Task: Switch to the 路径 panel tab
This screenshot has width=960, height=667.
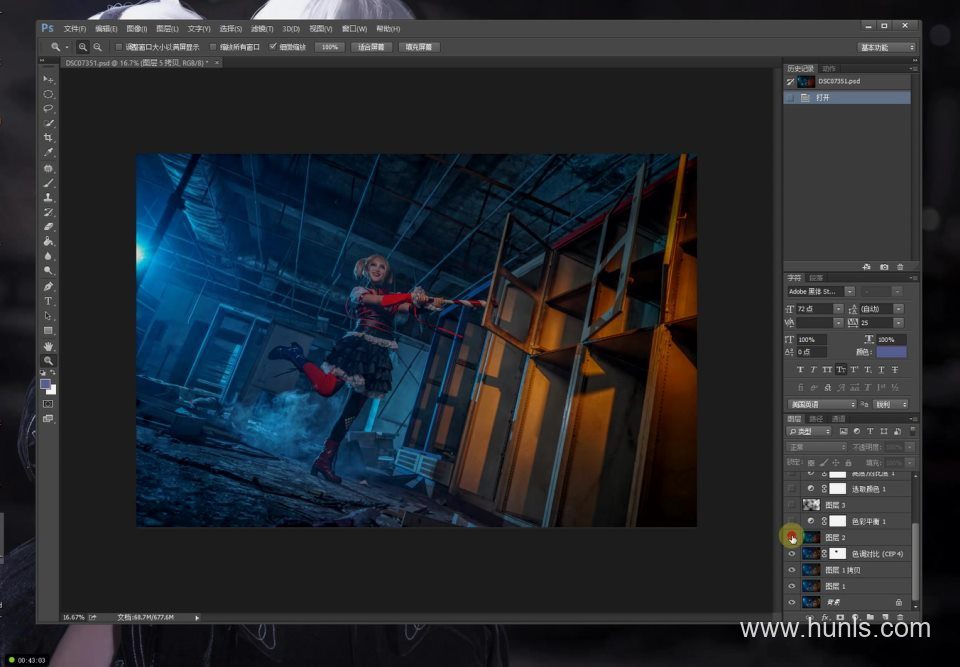Action: (x=816, y=419)
